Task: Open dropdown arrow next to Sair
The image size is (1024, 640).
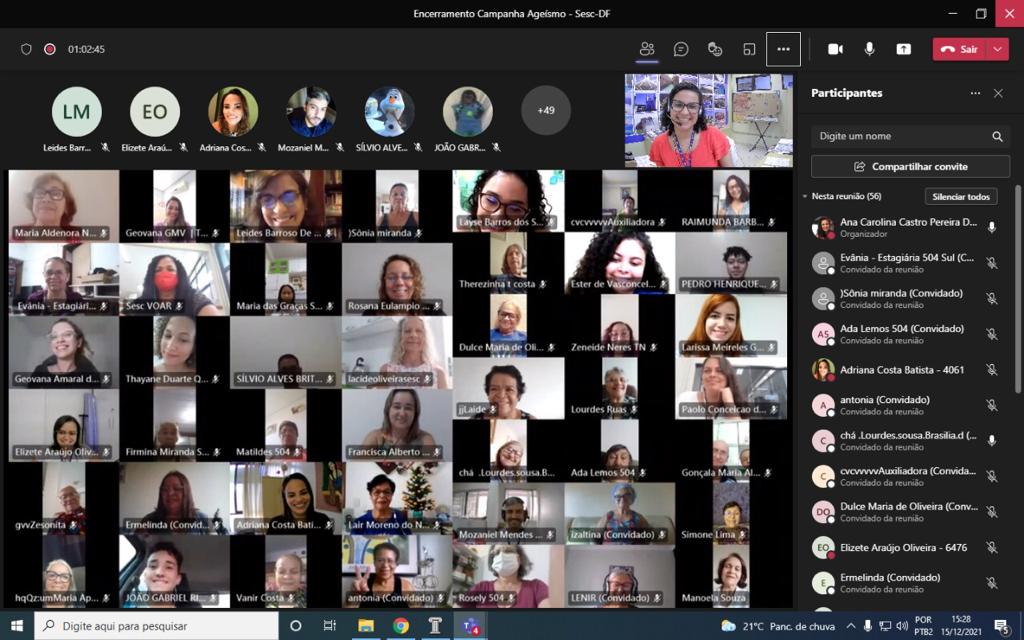Action: (998, 49)
